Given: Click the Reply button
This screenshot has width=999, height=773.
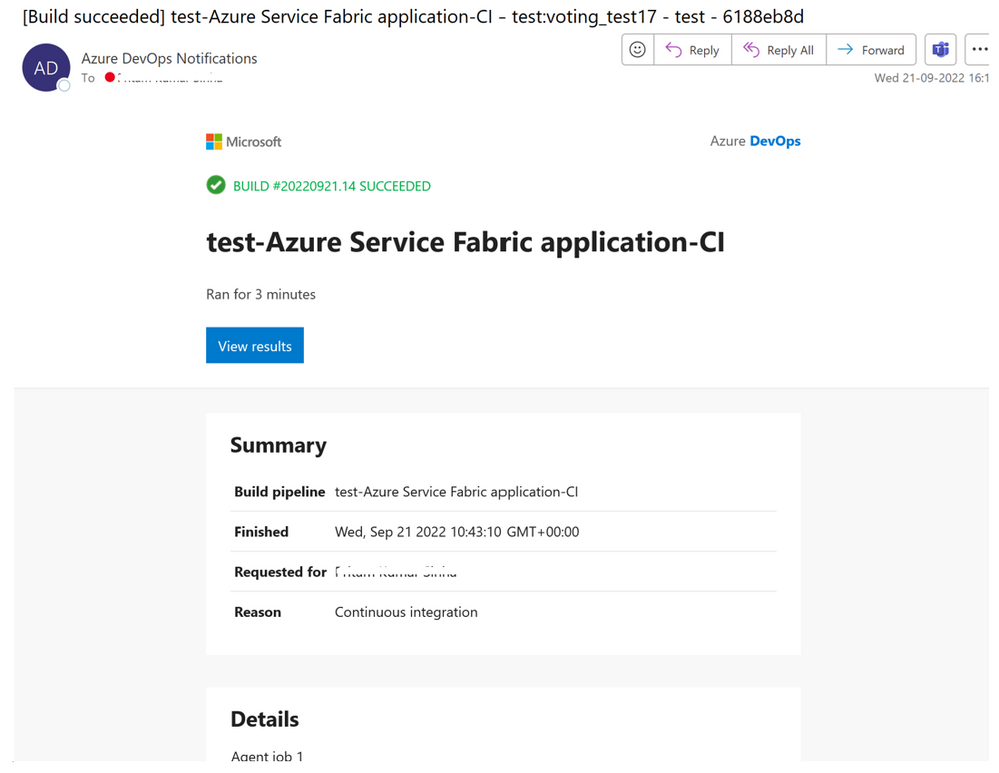Looking at the screenshot, I should (693, 50).
